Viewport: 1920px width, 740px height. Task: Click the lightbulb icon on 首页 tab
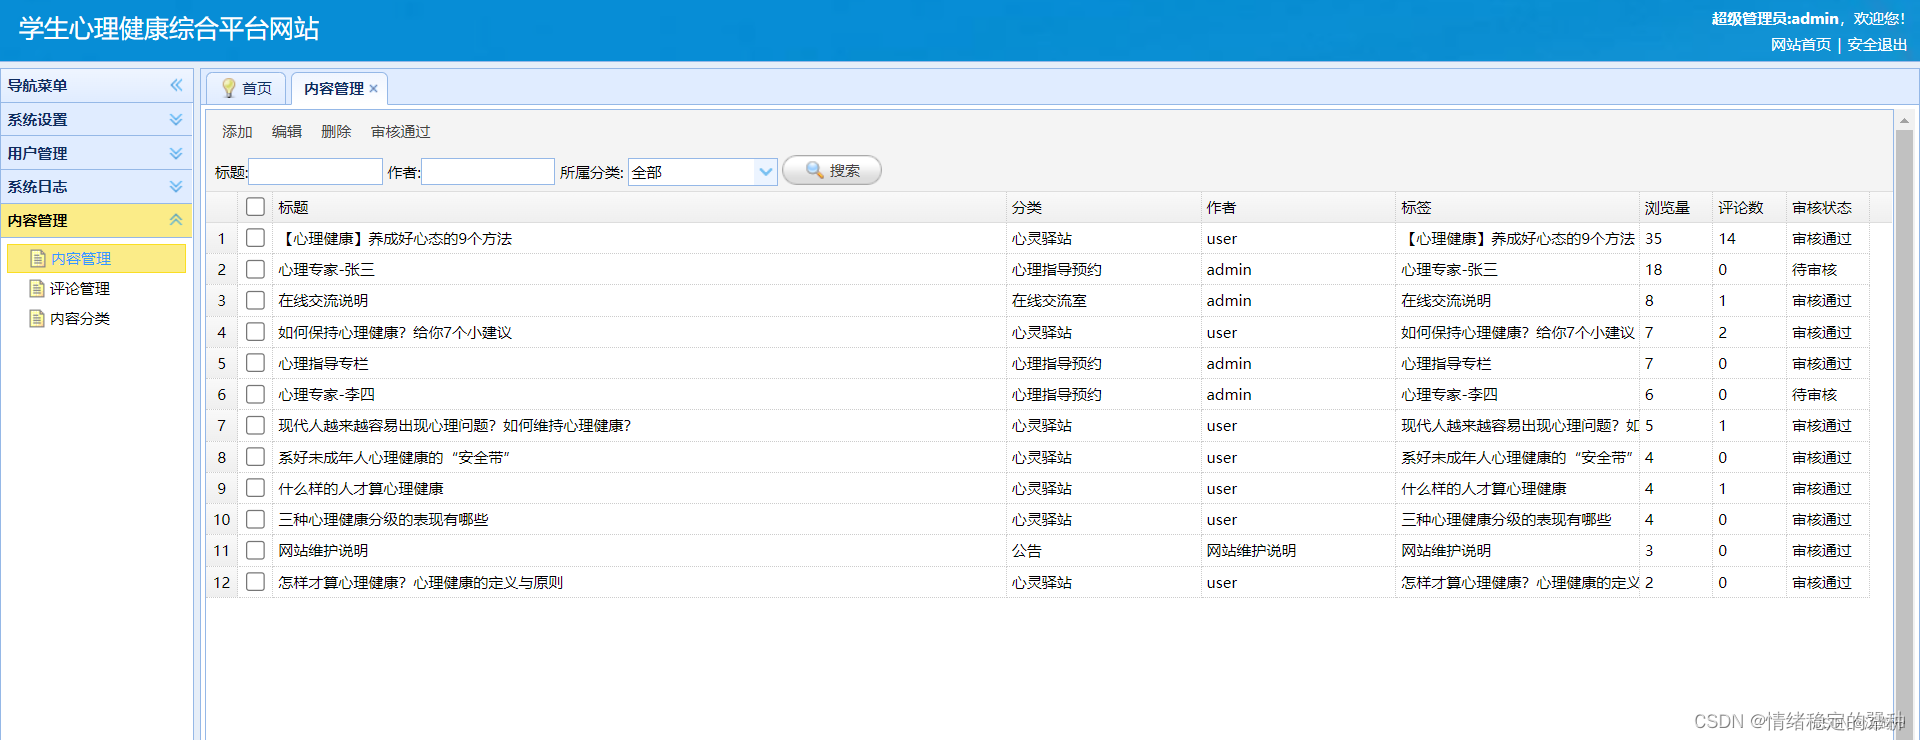click(x=228, y=88)
